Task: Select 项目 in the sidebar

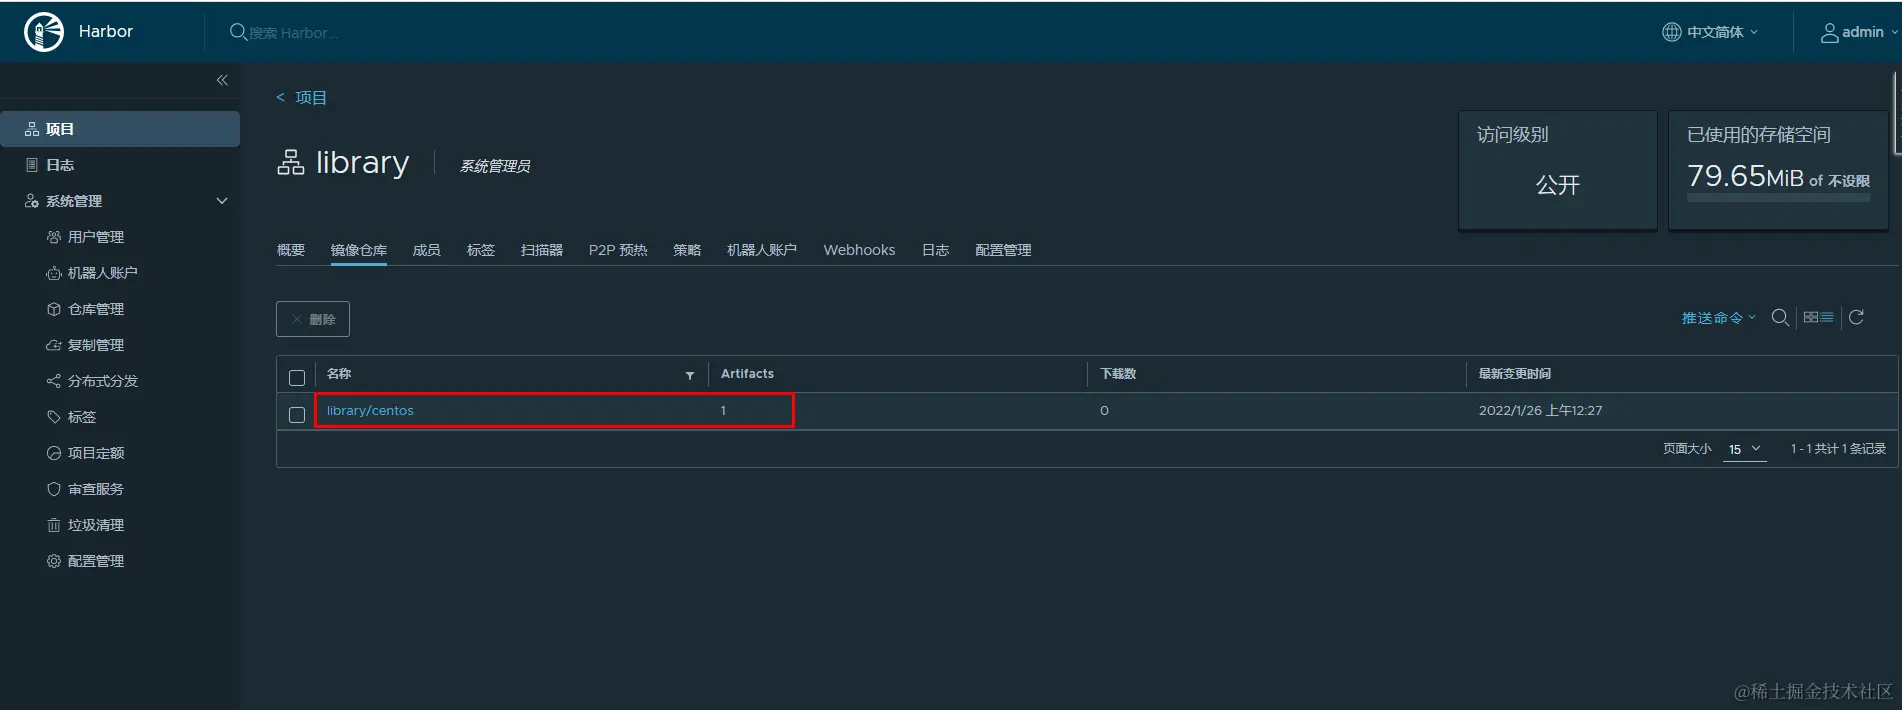Action: point(120,129)
